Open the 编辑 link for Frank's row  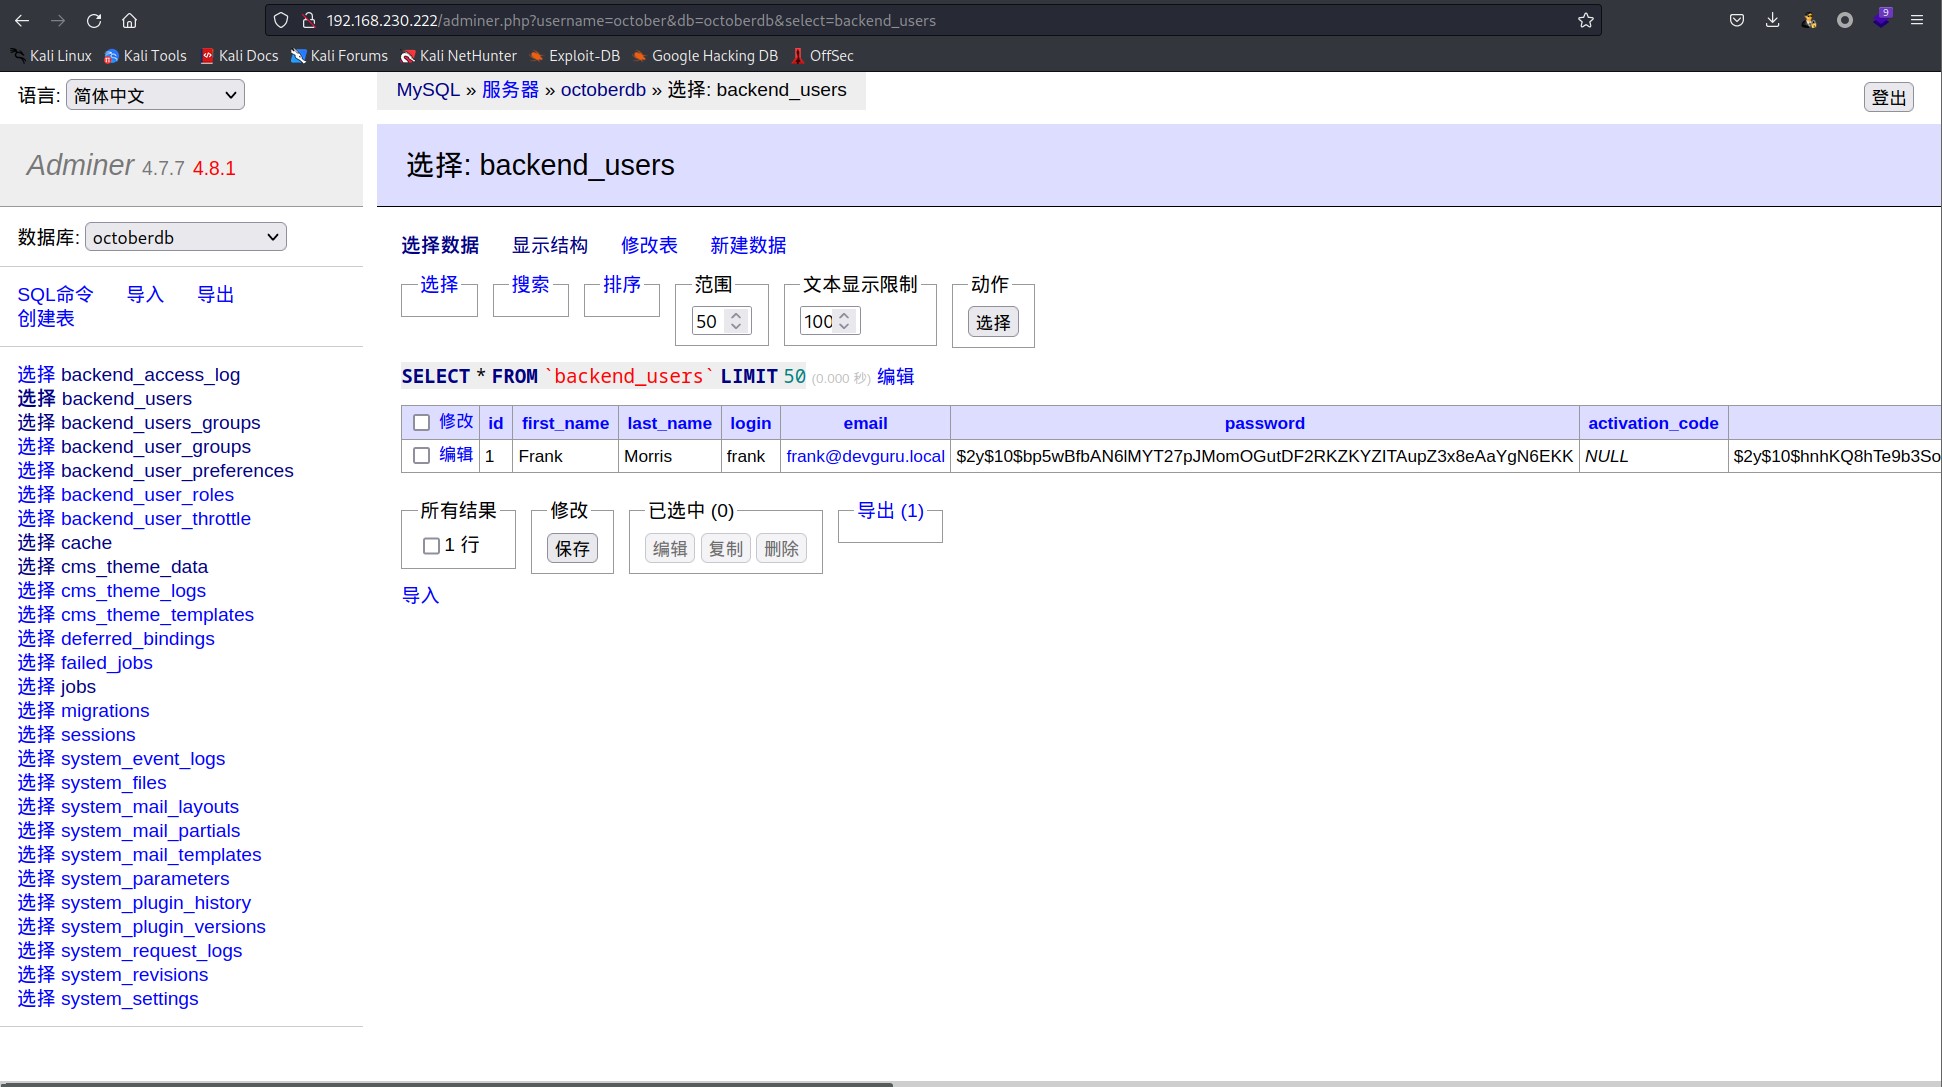[456, 455]
